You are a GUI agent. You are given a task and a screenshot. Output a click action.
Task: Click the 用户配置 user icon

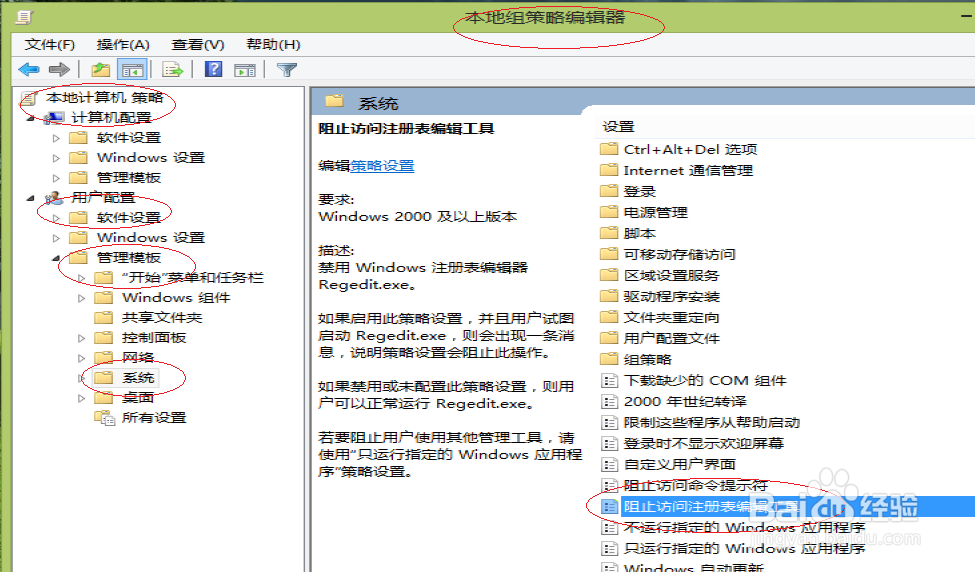[54, 198]
